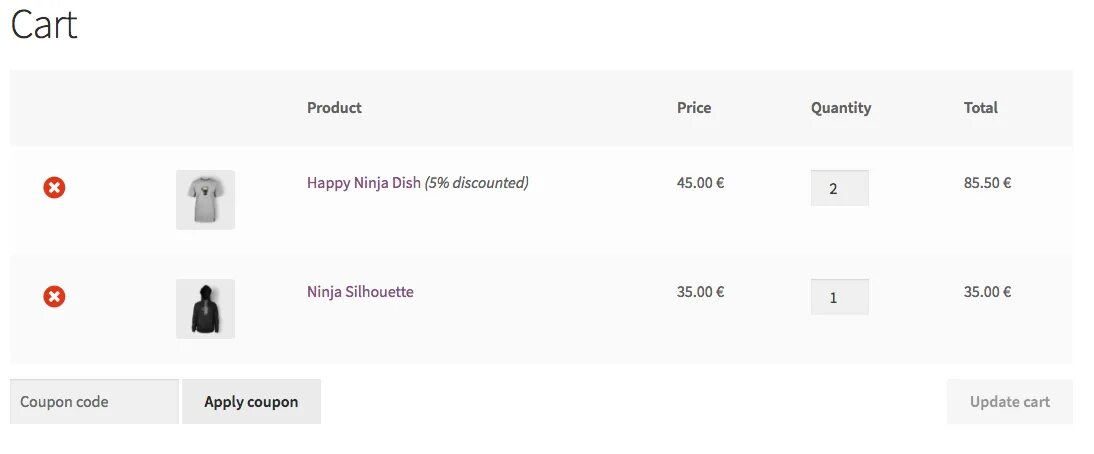Open the Happy Ninja Dish product link
Image resolution: width=1094 pixels, height=454 pixels.
point(364,183)
